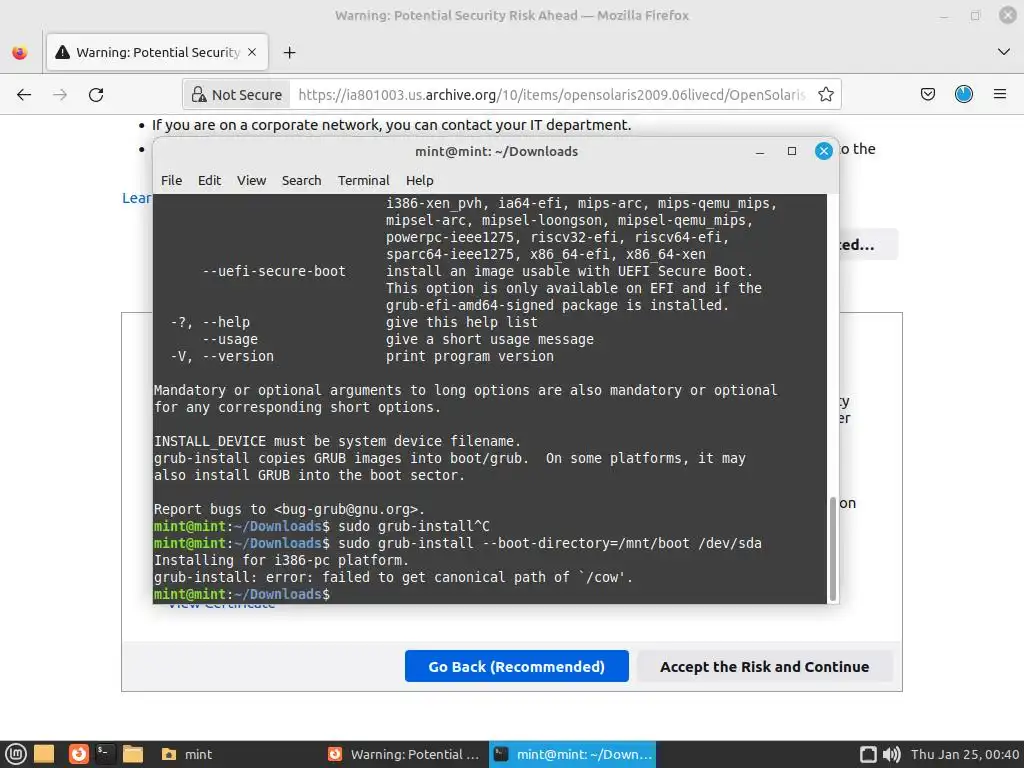This screenshot has width=1024, height=768.
Task: Click the show desktop taskbar icon
Action: pos(44,754)
